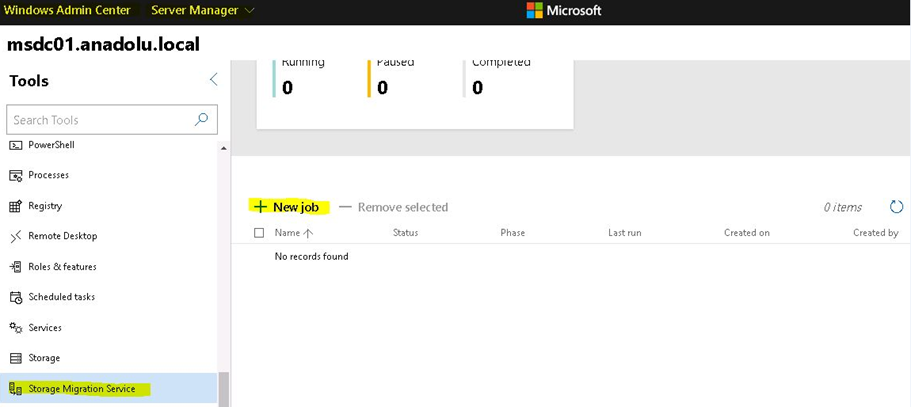Click the '0 items' counter text

[x=842, y=207]
